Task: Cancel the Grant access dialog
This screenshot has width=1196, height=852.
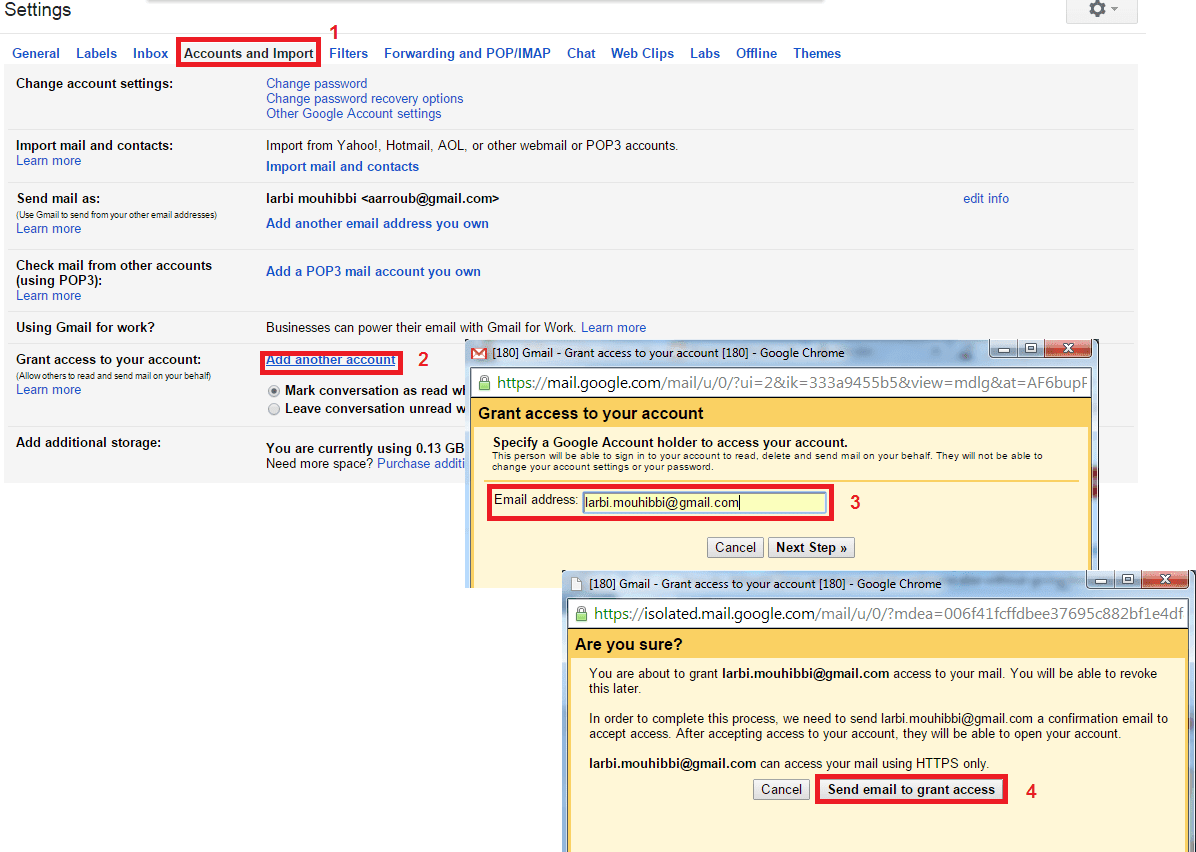Action: coord(735,548)
